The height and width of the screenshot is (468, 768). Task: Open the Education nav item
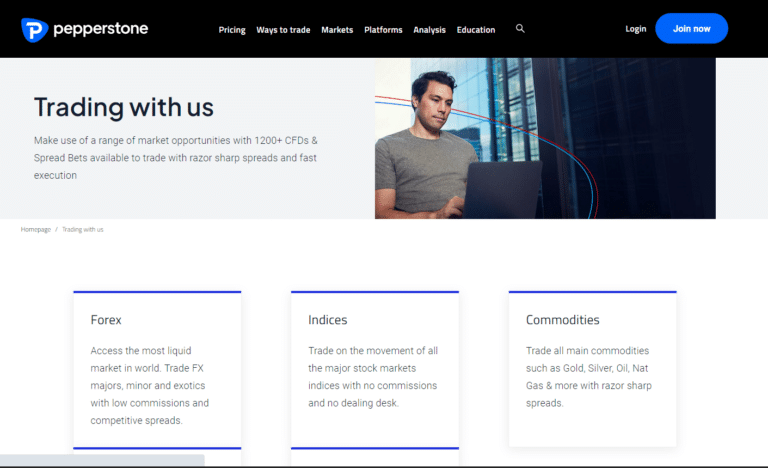click(476, 30)
